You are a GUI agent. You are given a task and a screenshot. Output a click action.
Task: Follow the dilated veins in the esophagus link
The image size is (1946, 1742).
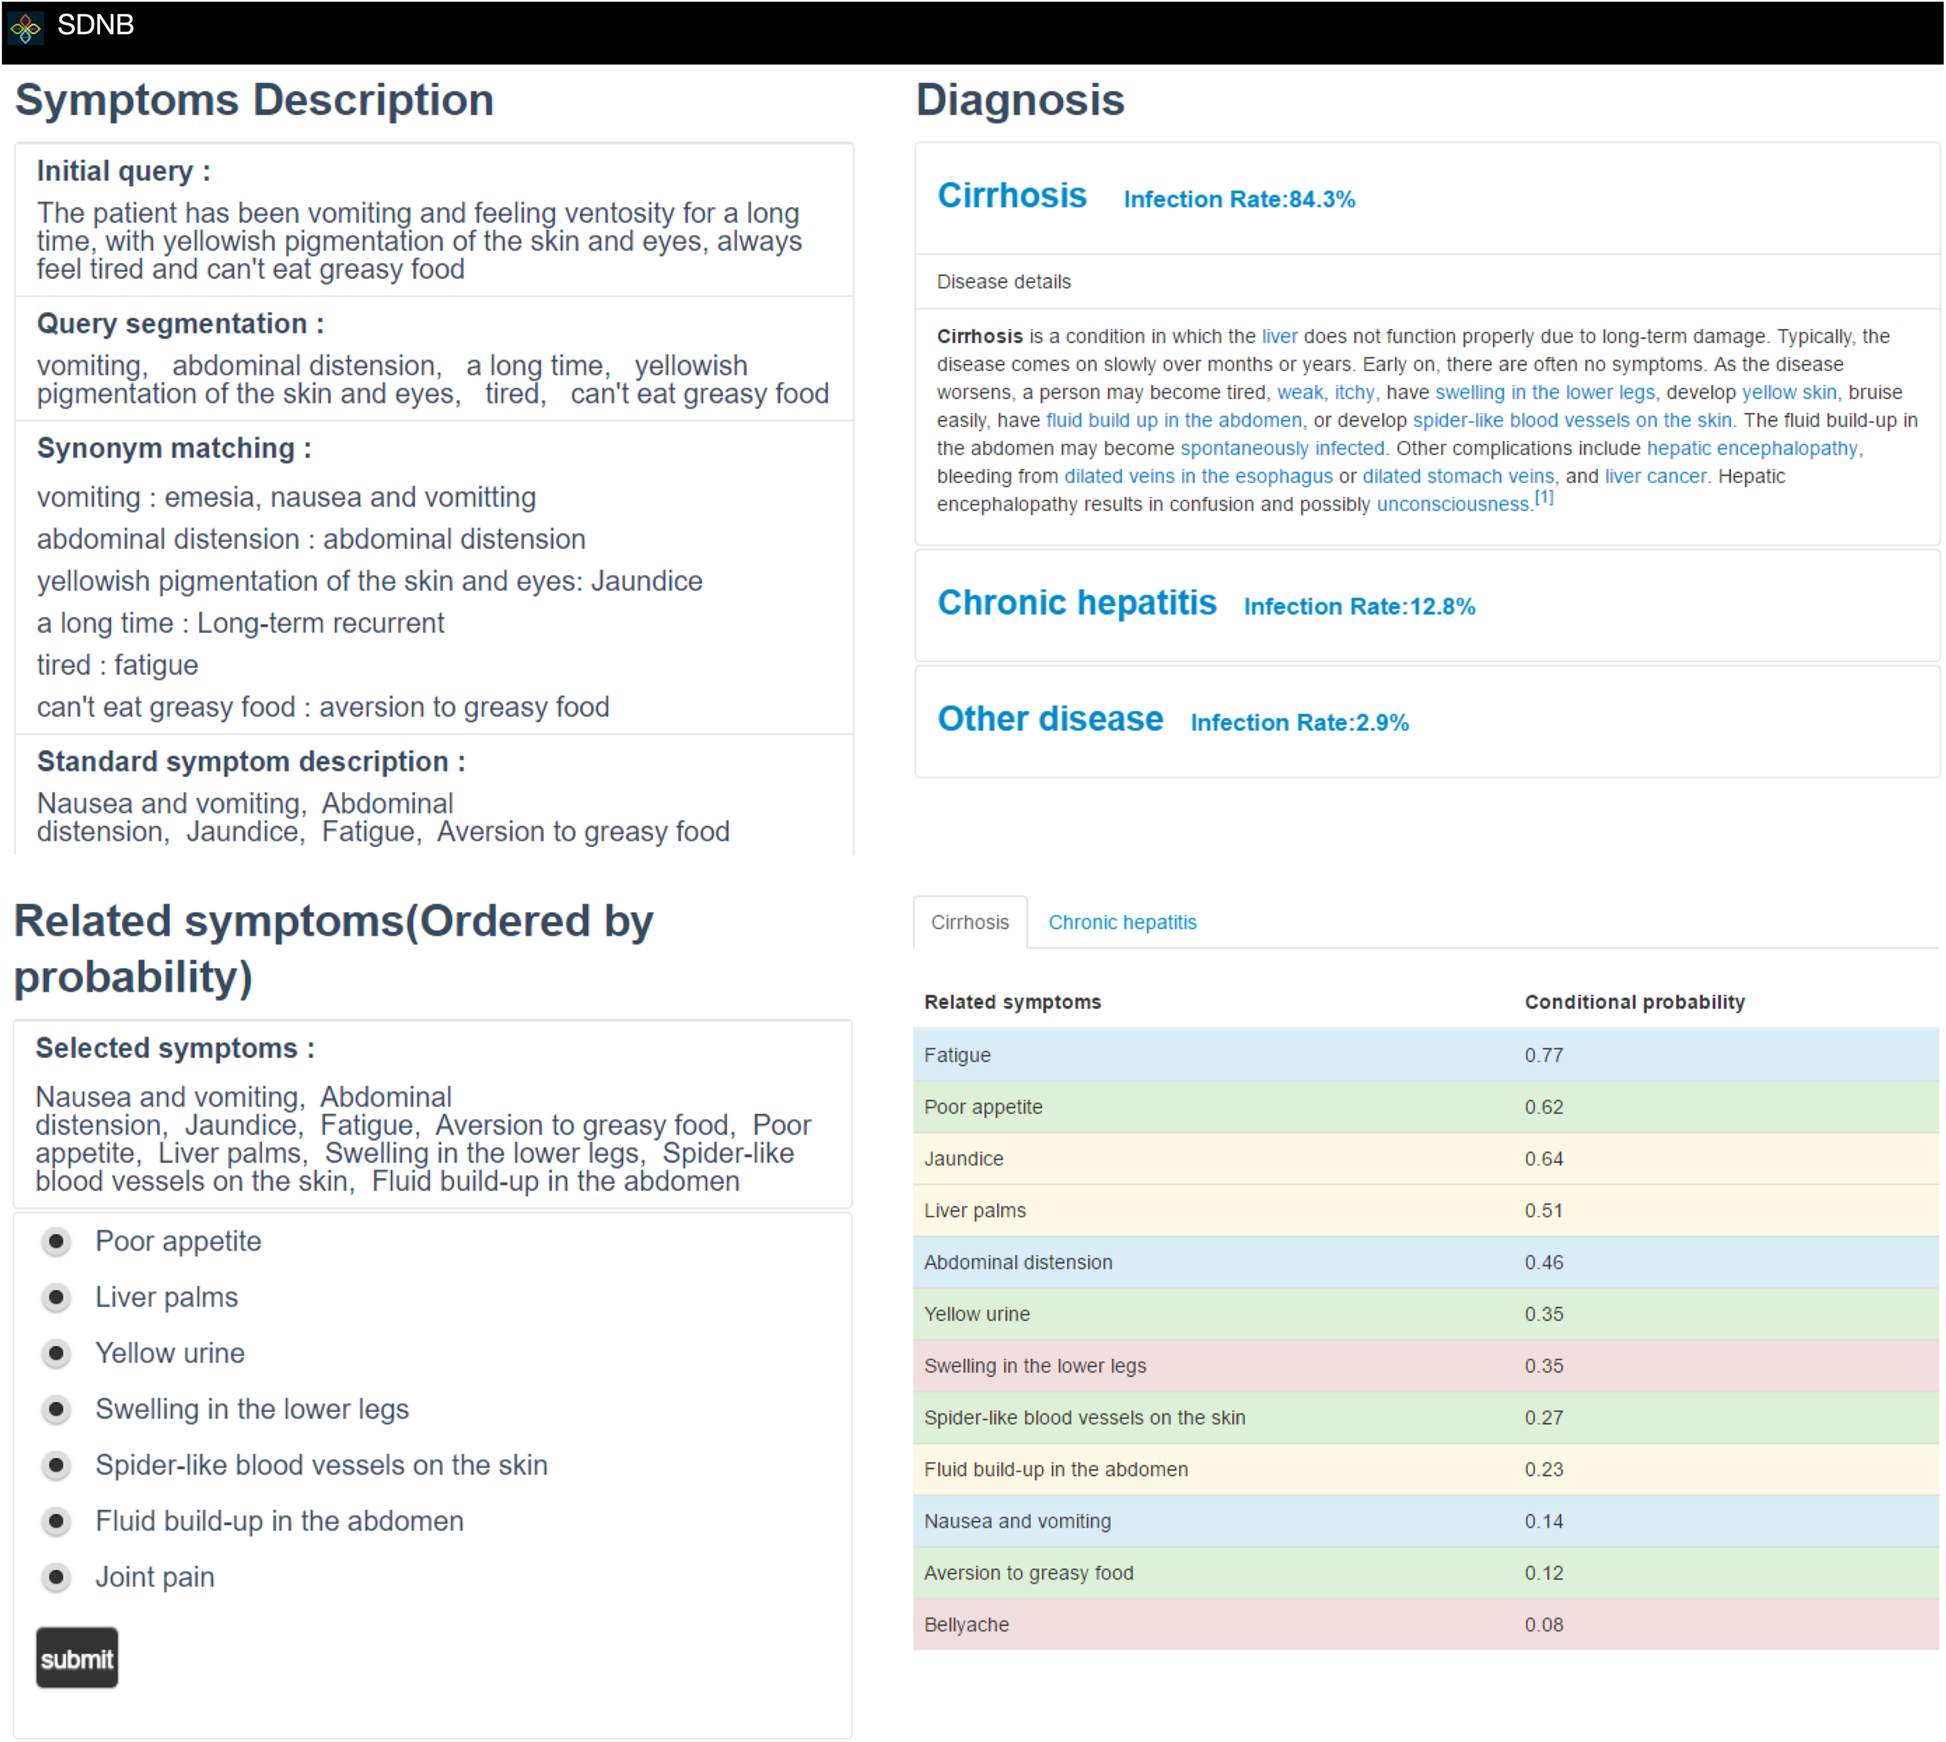point(1198,476)
